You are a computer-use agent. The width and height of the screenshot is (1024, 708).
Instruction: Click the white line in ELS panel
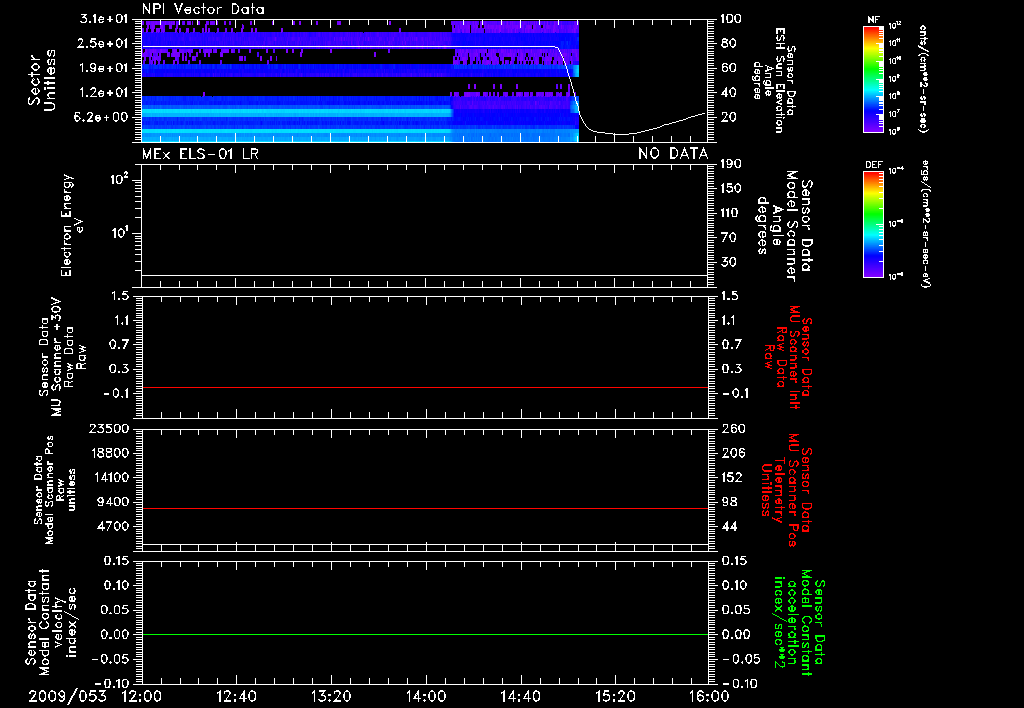424,275
